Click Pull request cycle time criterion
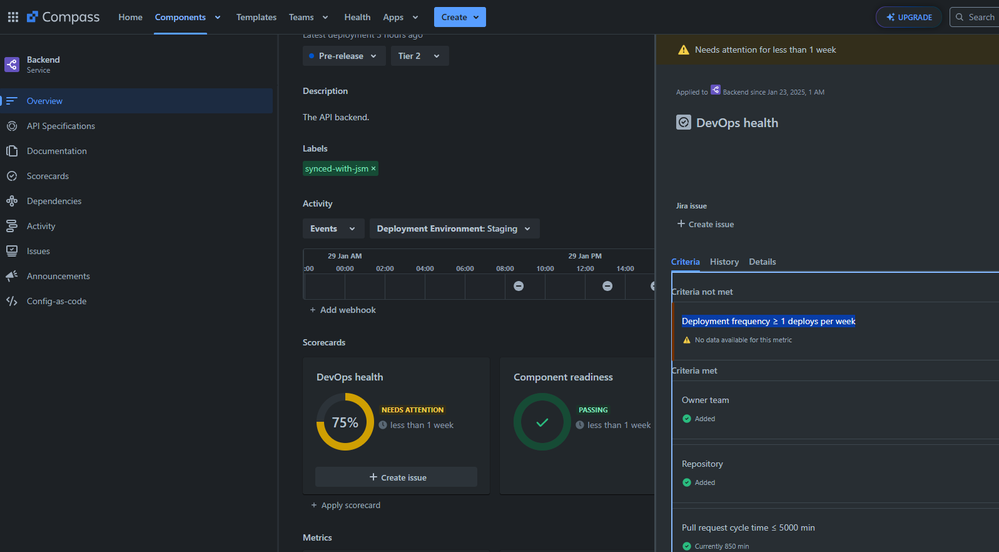Viewport: 999px width, 552px height. 748,528
